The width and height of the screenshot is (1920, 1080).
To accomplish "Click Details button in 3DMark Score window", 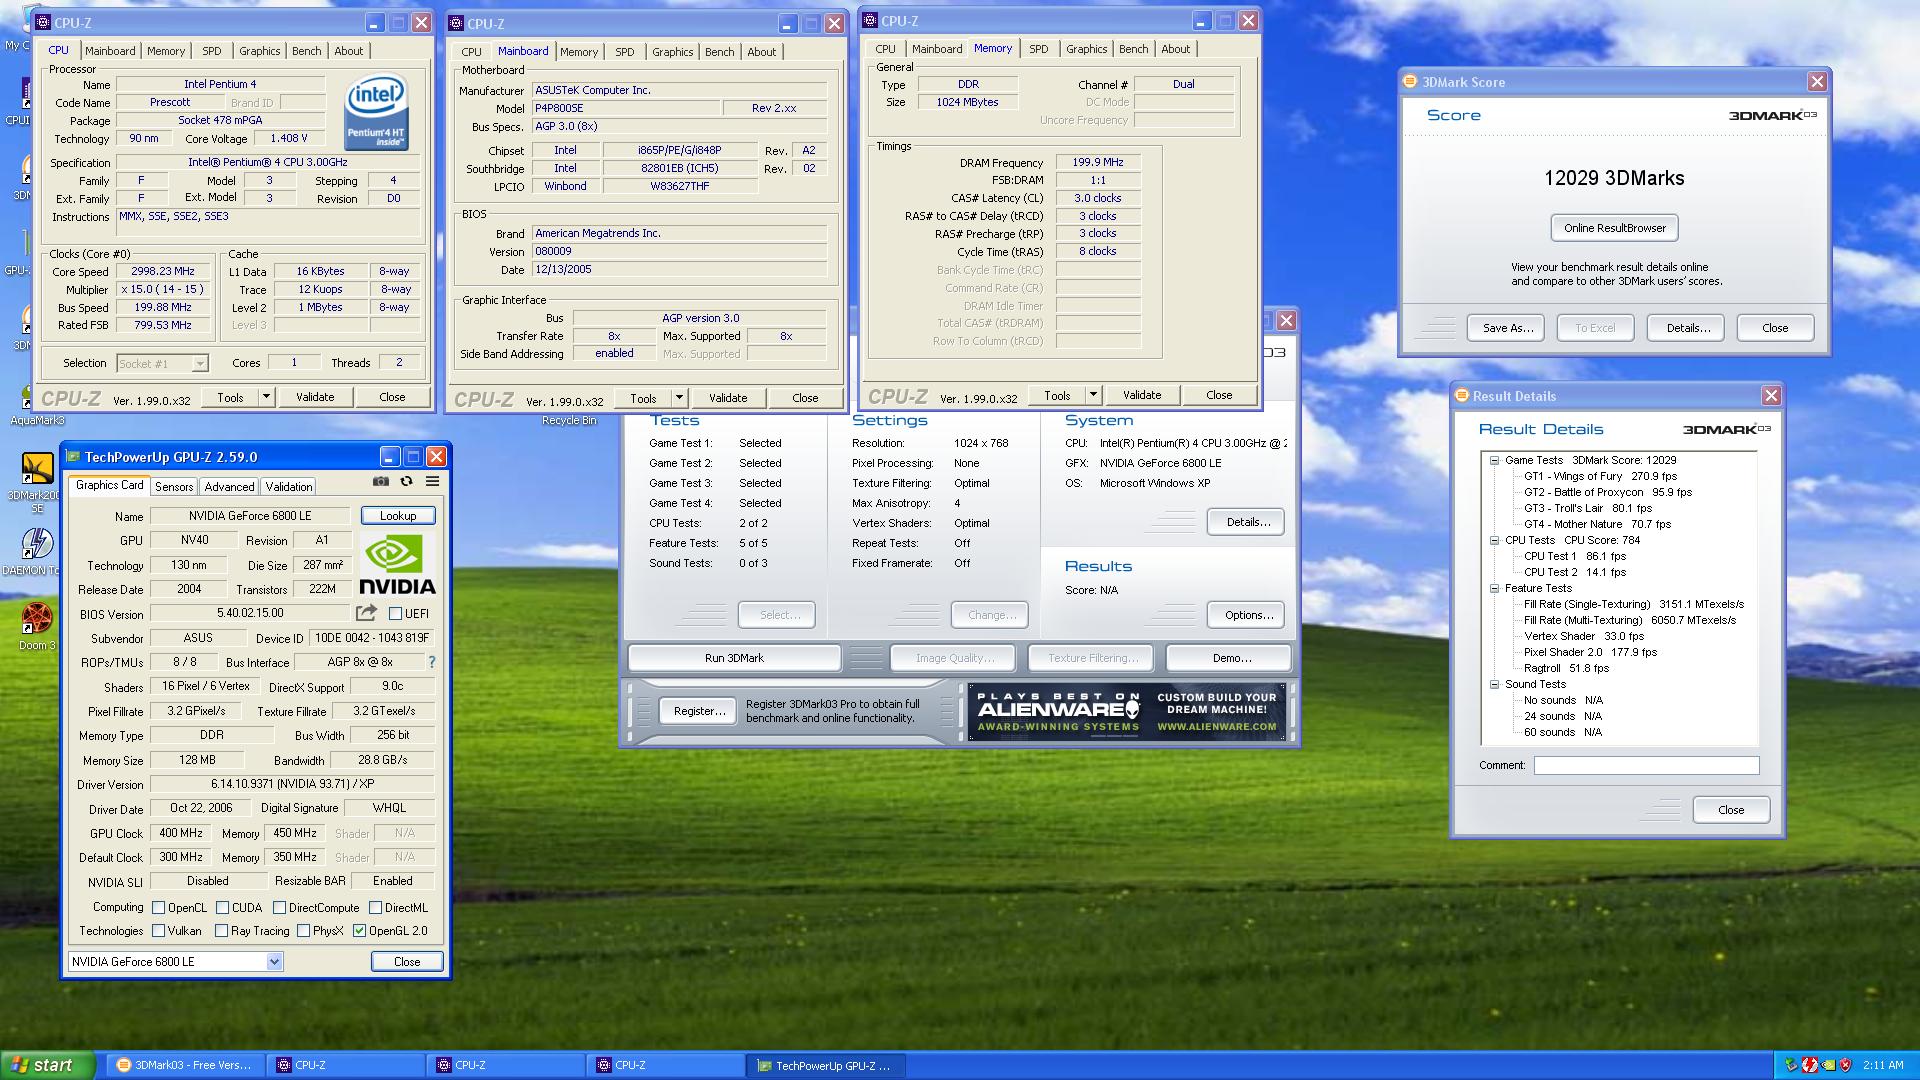I will [x=1688, y=328].
